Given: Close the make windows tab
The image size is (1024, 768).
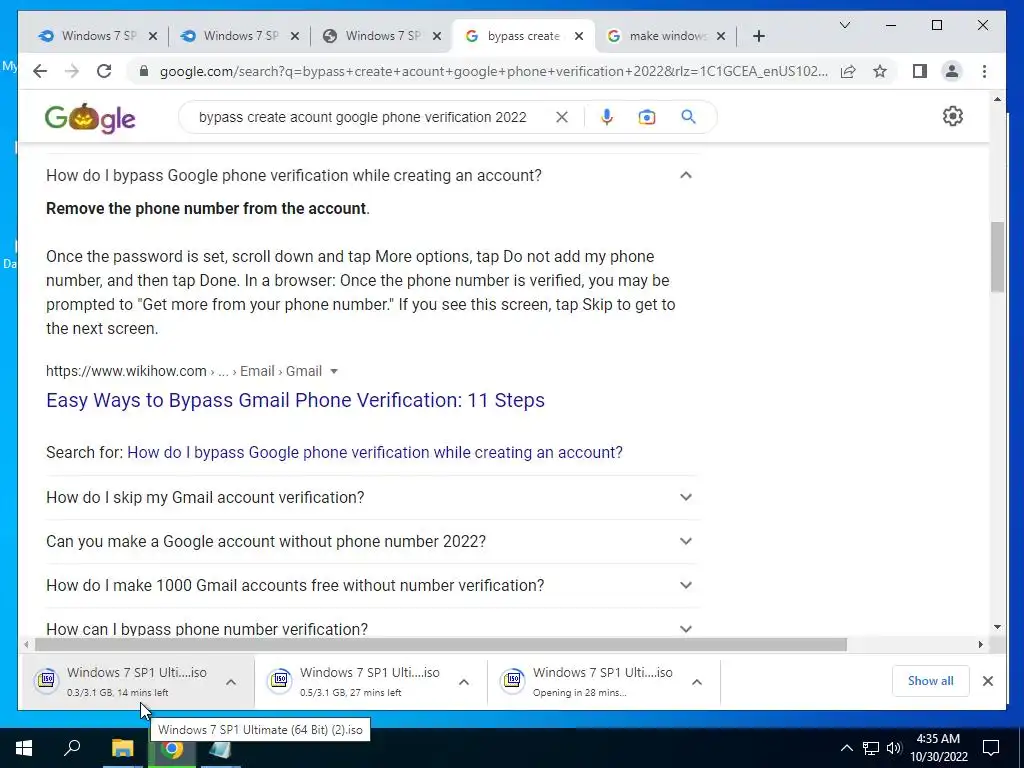Looking at the screenshot, I should [721, 37].
